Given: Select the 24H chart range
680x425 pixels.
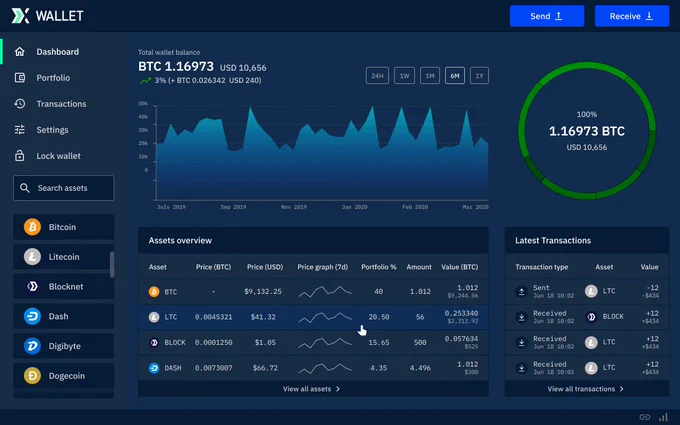Looking at the screenshot, I should pos(377,75).
